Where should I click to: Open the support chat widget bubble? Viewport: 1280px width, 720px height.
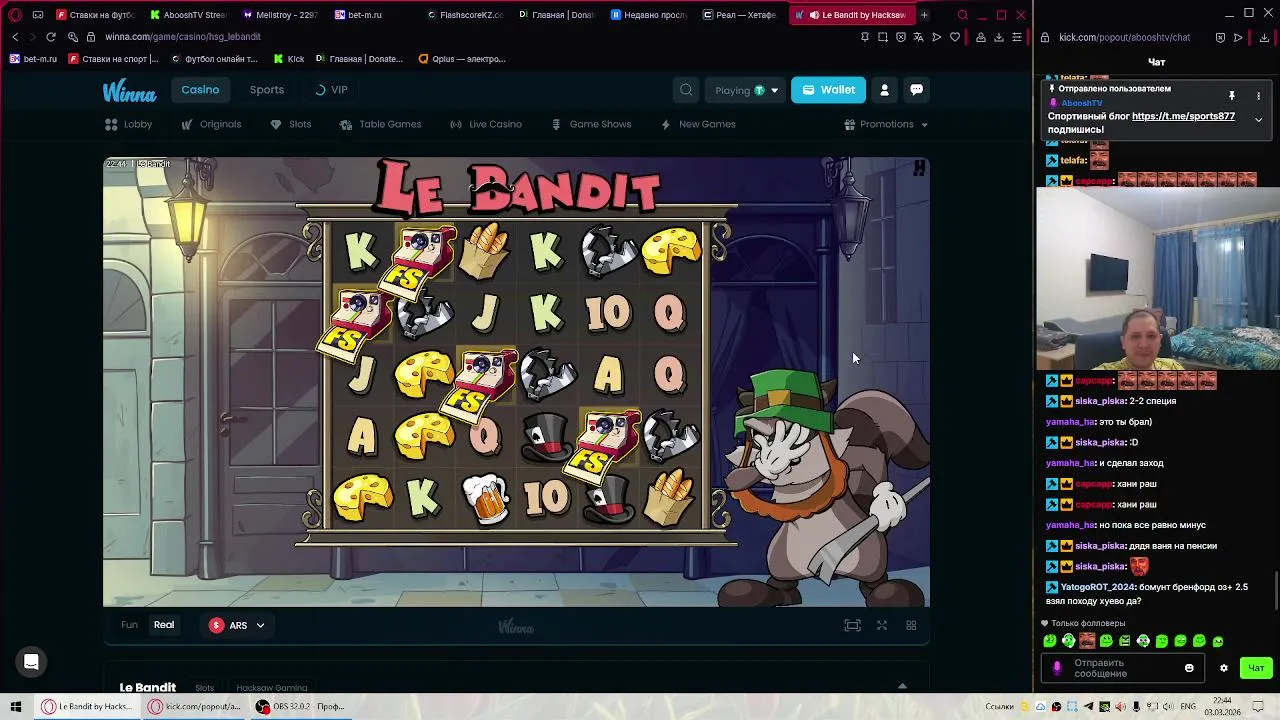pyautogui.click(x=31, y=662)
